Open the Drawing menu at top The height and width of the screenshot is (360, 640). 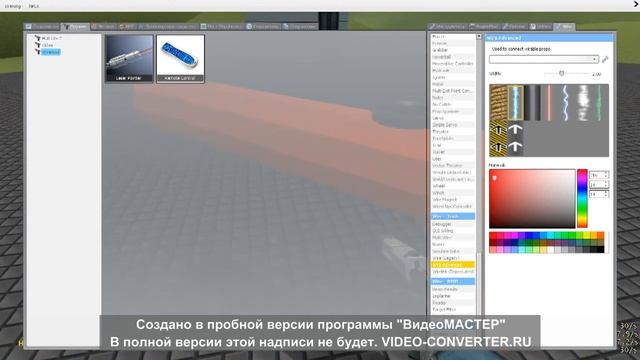coord(13,6)
